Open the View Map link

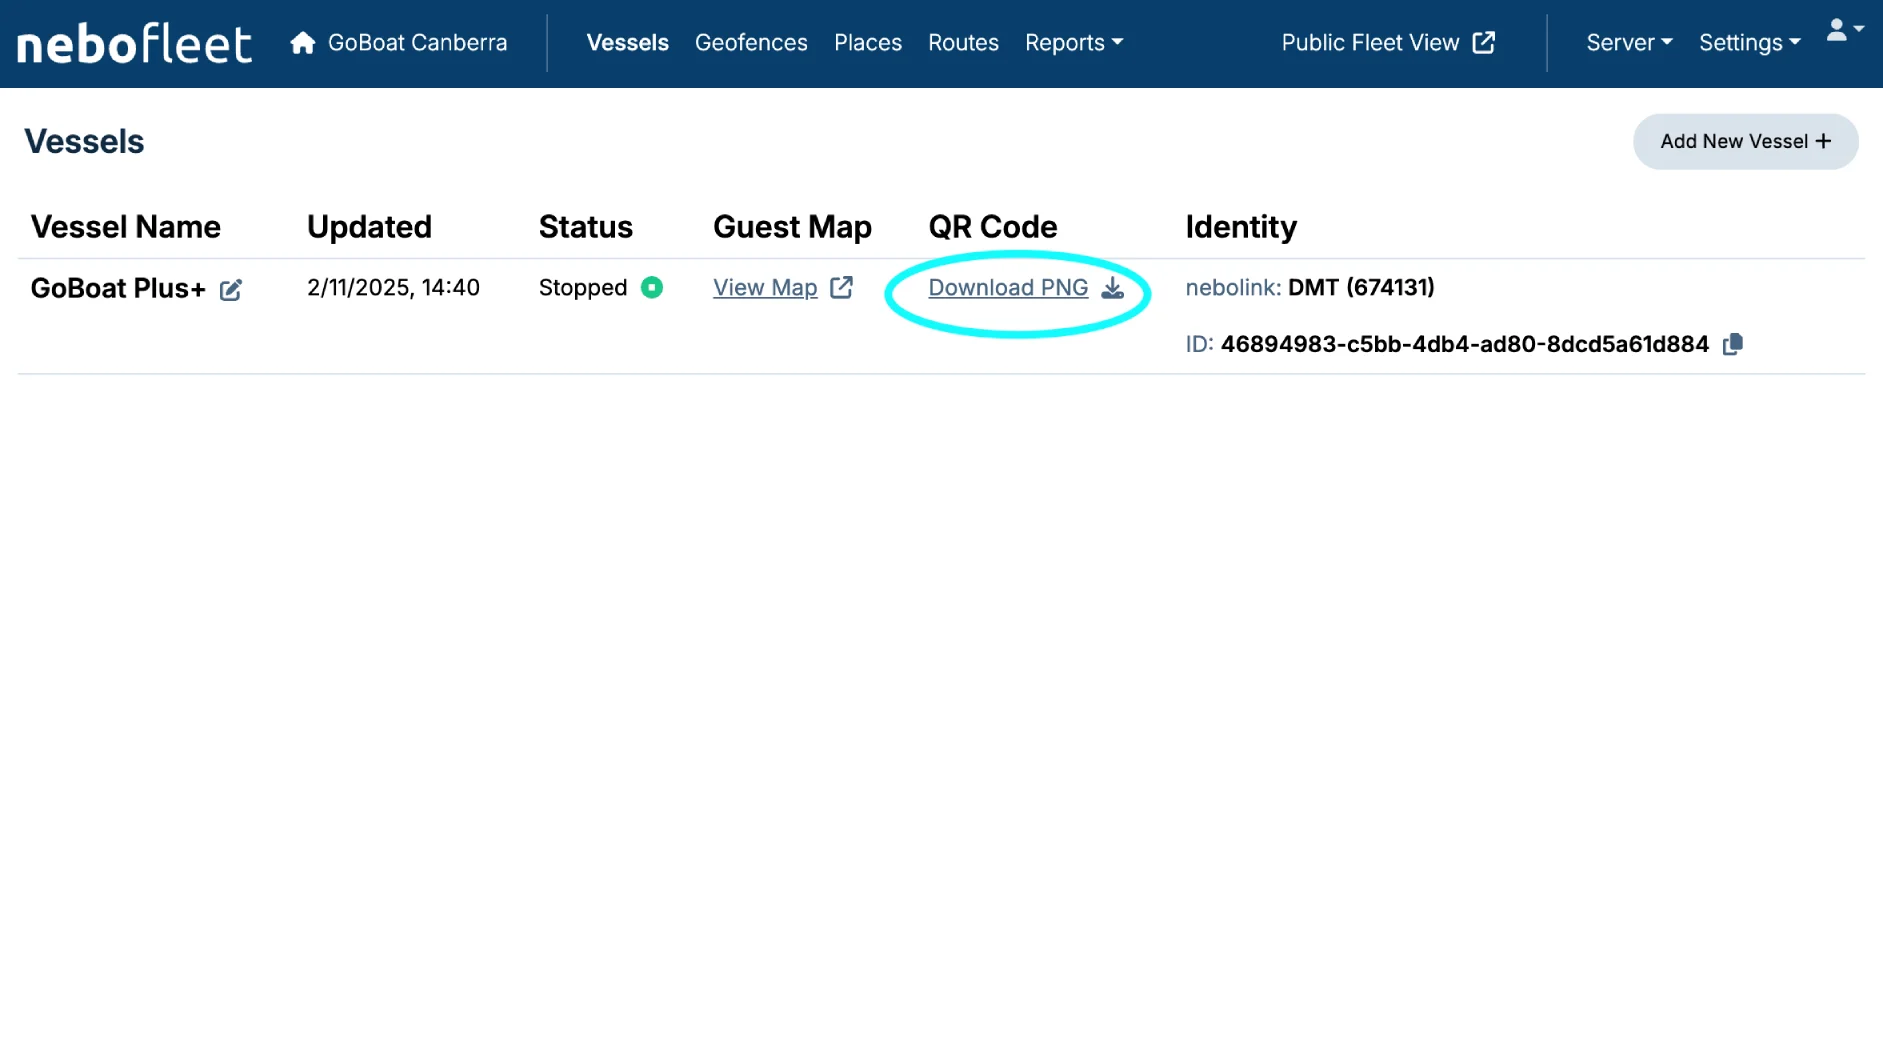(765, 288)
